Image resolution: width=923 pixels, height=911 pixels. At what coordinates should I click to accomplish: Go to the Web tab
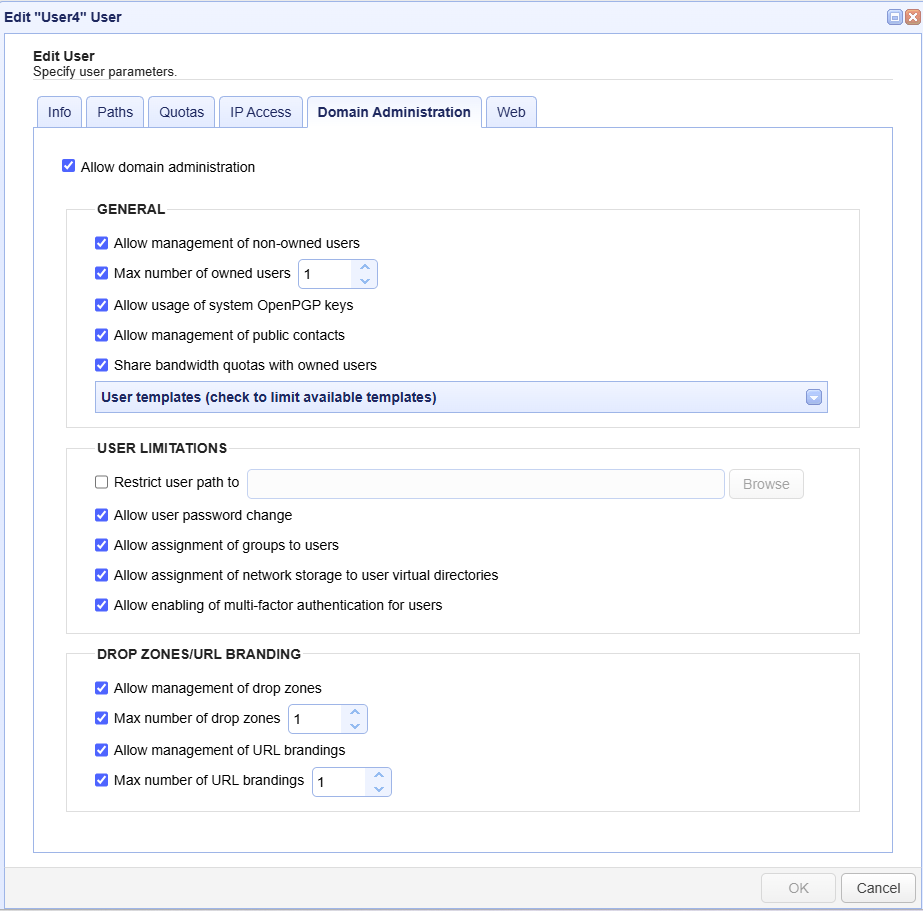[511, 112]
